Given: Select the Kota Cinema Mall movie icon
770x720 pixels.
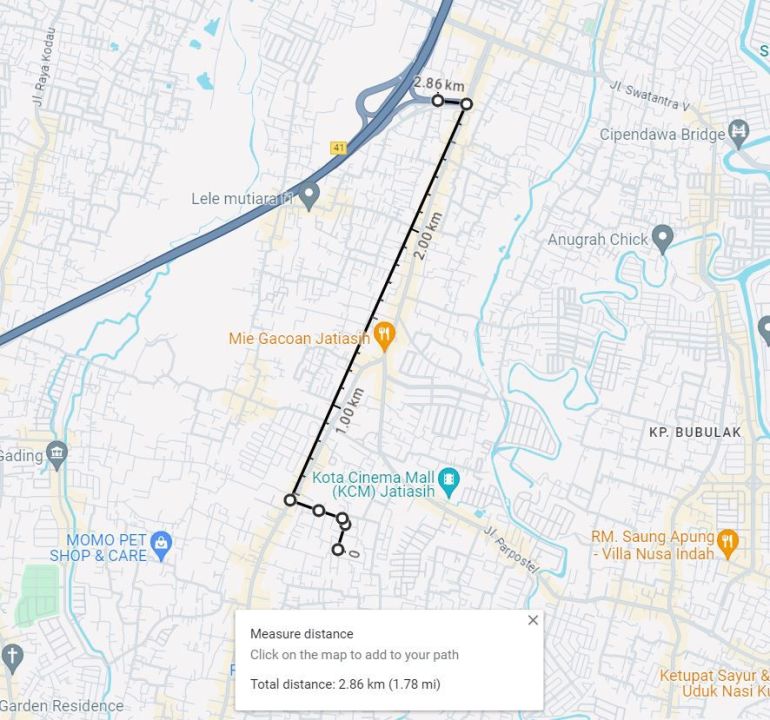Looking at the screenshot, I should pos(448,482).
